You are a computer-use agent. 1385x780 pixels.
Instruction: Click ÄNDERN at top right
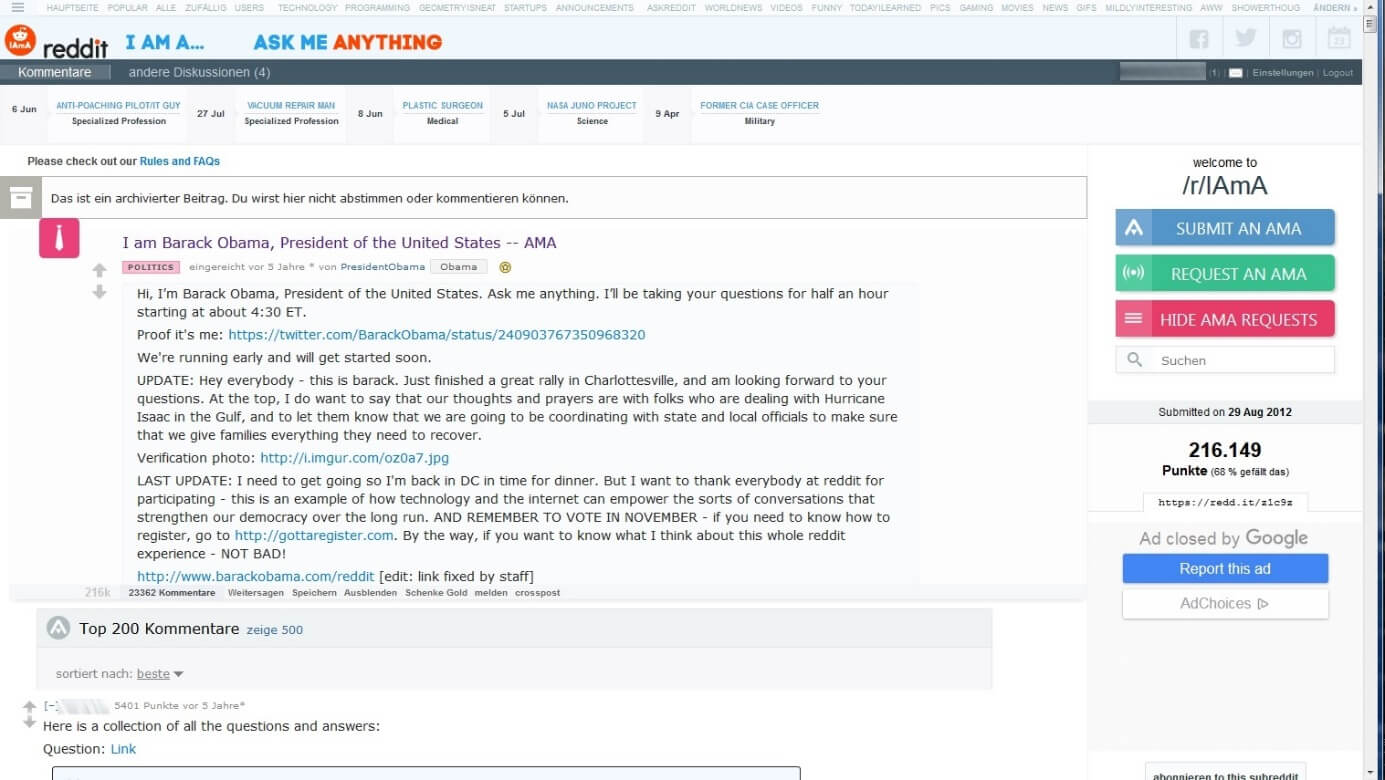pyautogui.click(x=1335, y=7)
